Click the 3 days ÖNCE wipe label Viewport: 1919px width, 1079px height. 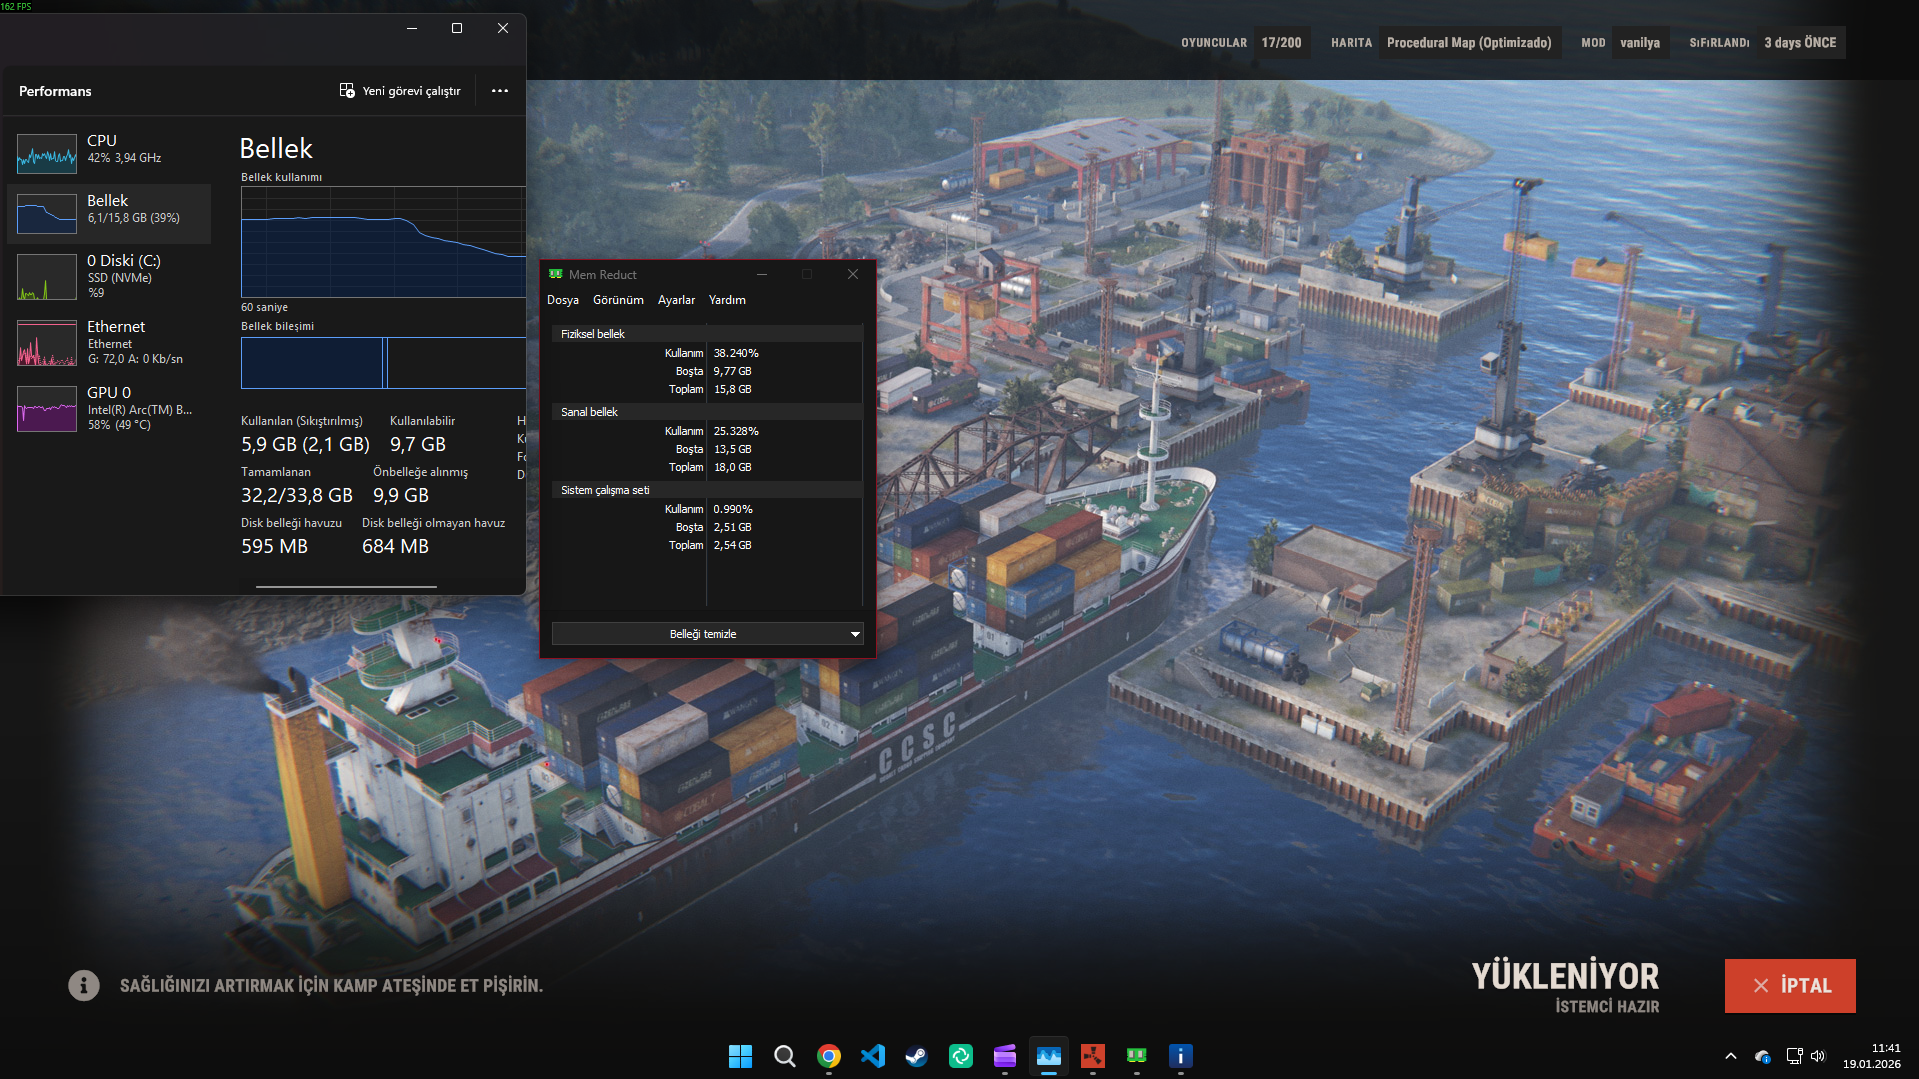[x=1800, y=43]
